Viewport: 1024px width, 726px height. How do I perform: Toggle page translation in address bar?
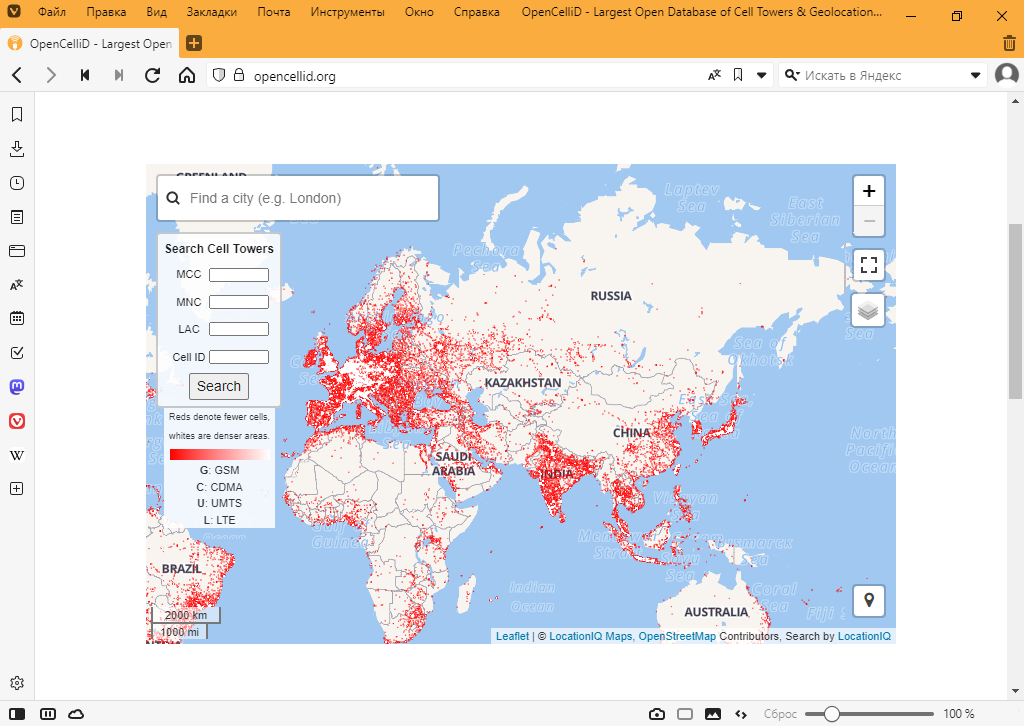(714, 75)
